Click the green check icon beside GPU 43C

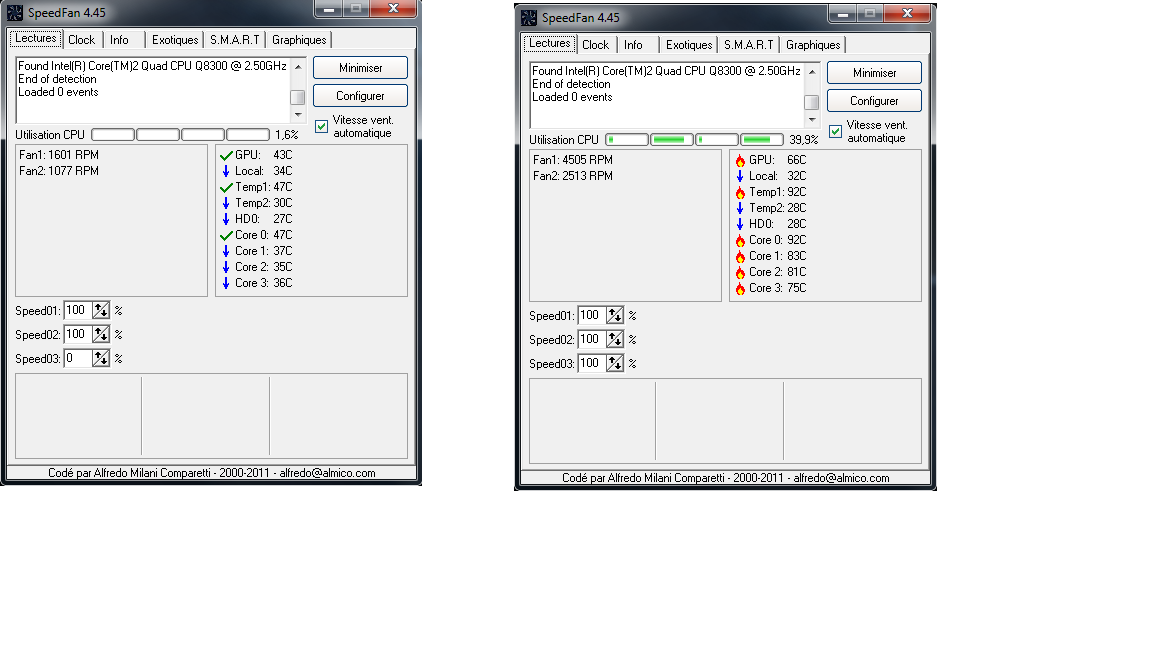tap(226, 155)
